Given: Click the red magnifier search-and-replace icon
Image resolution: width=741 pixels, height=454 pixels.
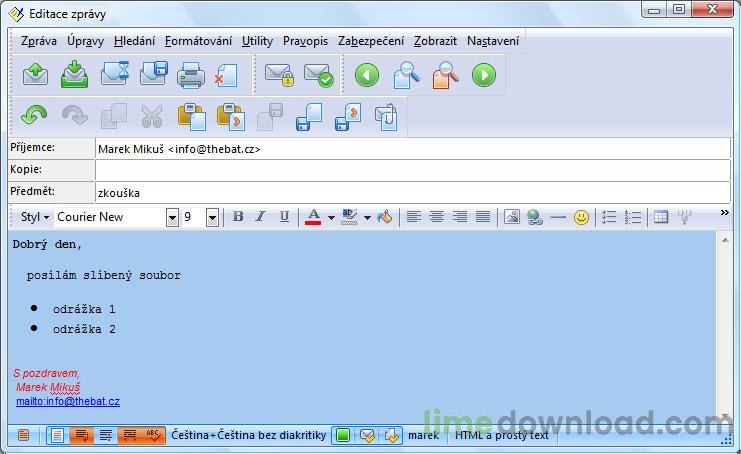Looking at the screenshot, I should pos(445,75).
